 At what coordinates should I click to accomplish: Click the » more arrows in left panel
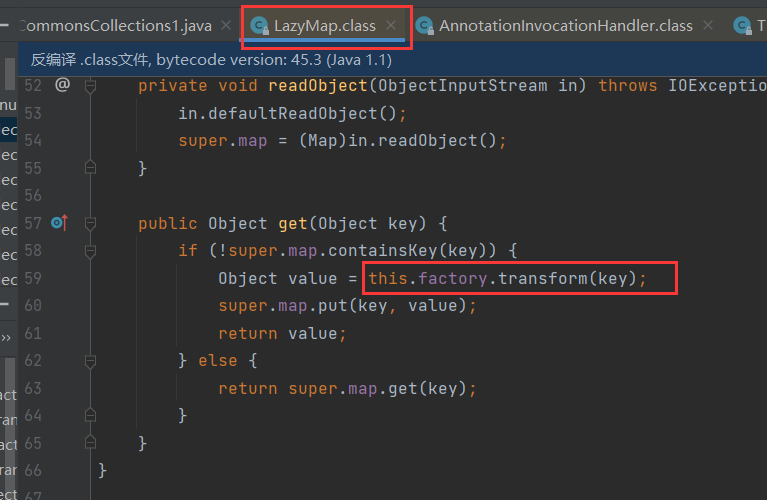pos(6,338)
